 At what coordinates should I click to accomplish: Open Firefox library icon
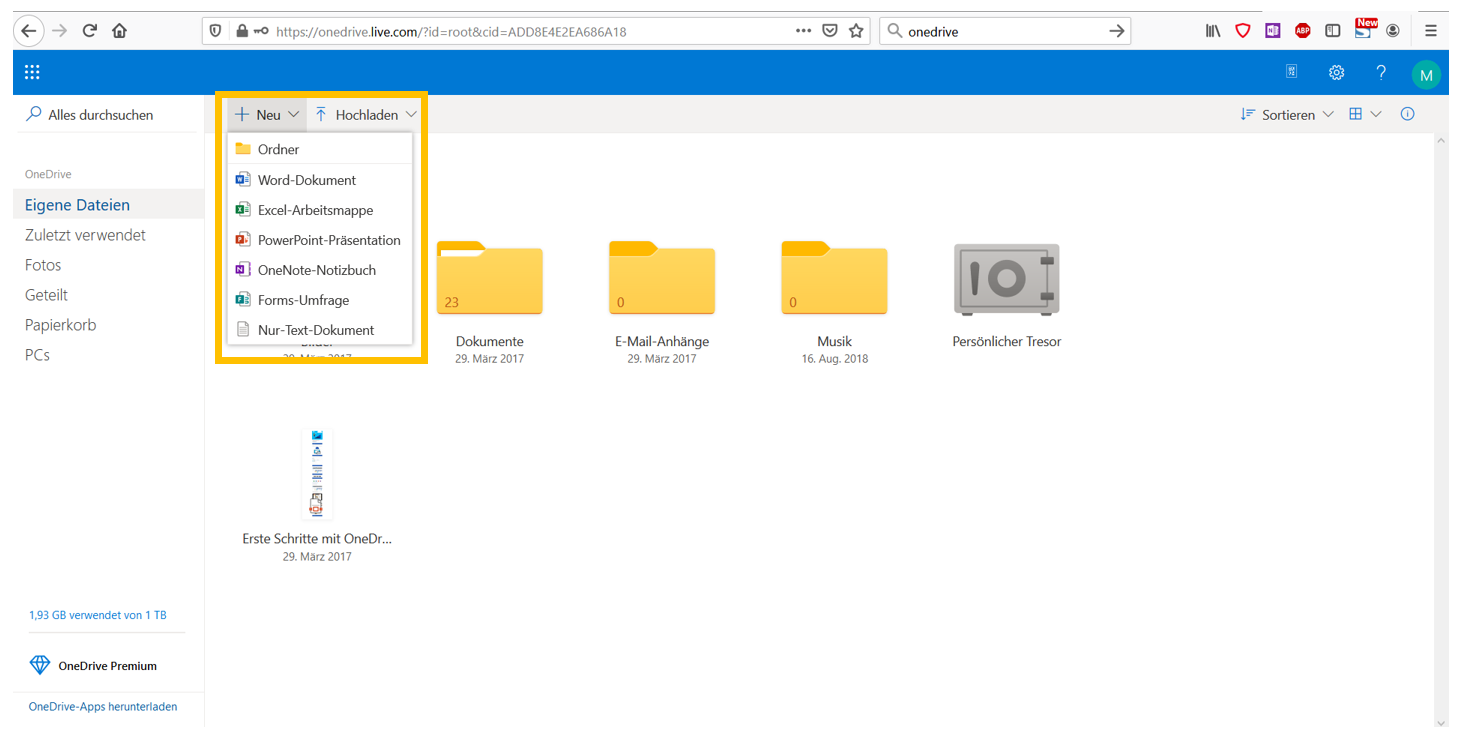(x=1212, y=31)
